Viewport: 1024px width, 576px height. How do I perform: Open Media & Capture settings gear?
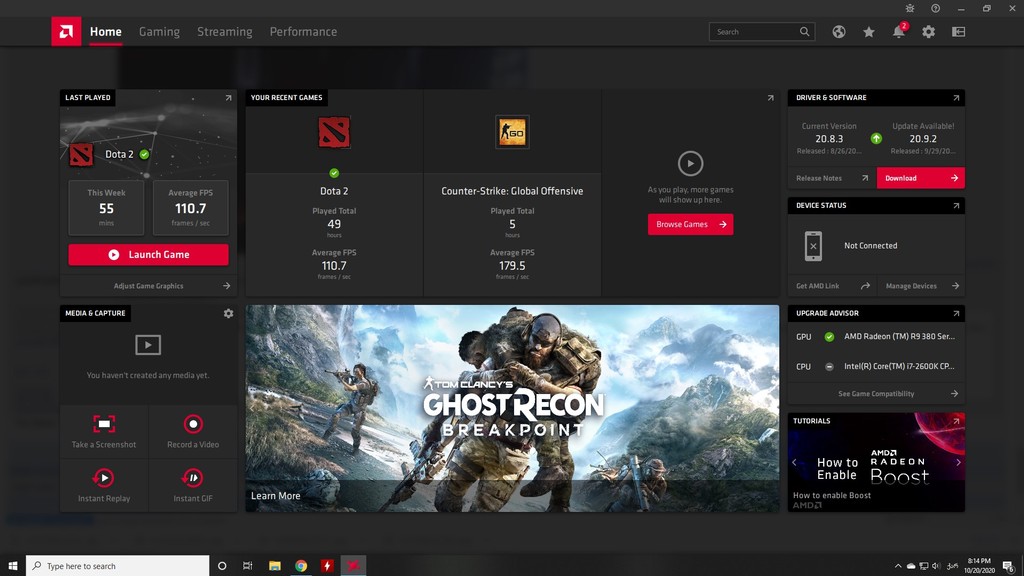click(228, 313)
